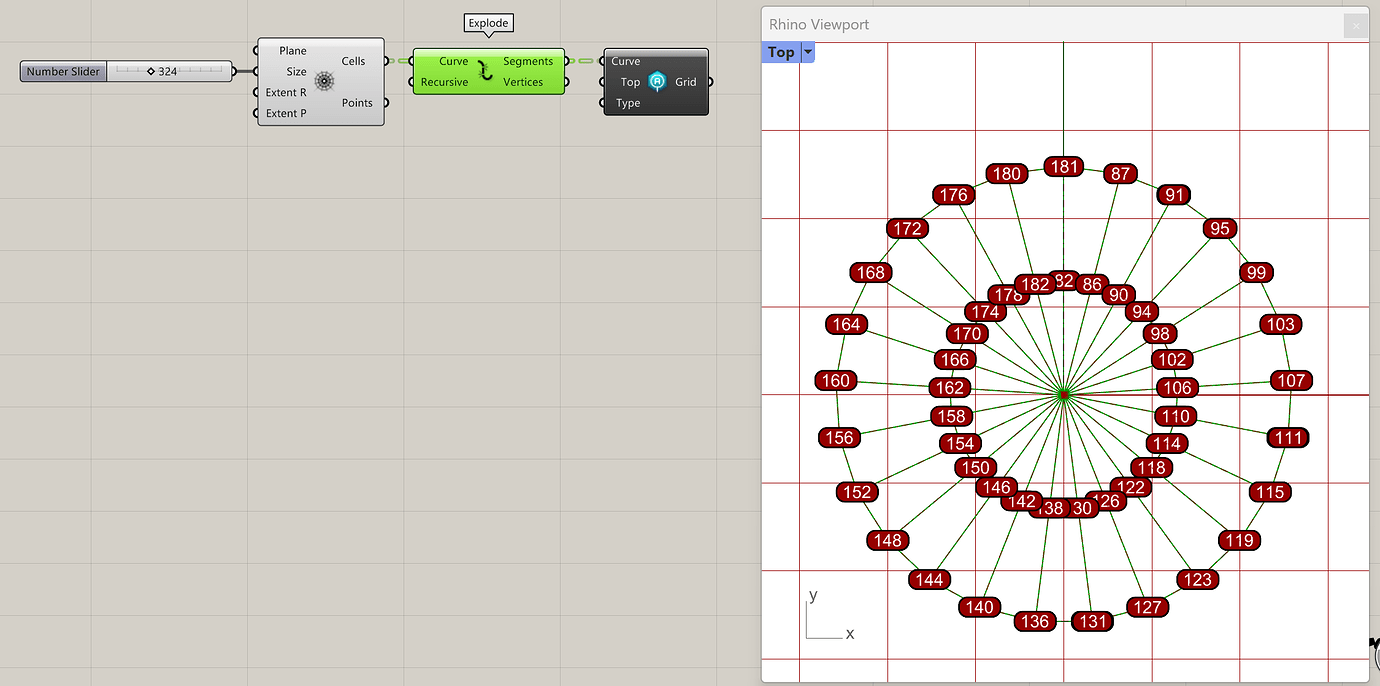Viewport: 1380px width, 686px height.
Task: Close the Rhino Viewport window
Action: coord(1355,25)
